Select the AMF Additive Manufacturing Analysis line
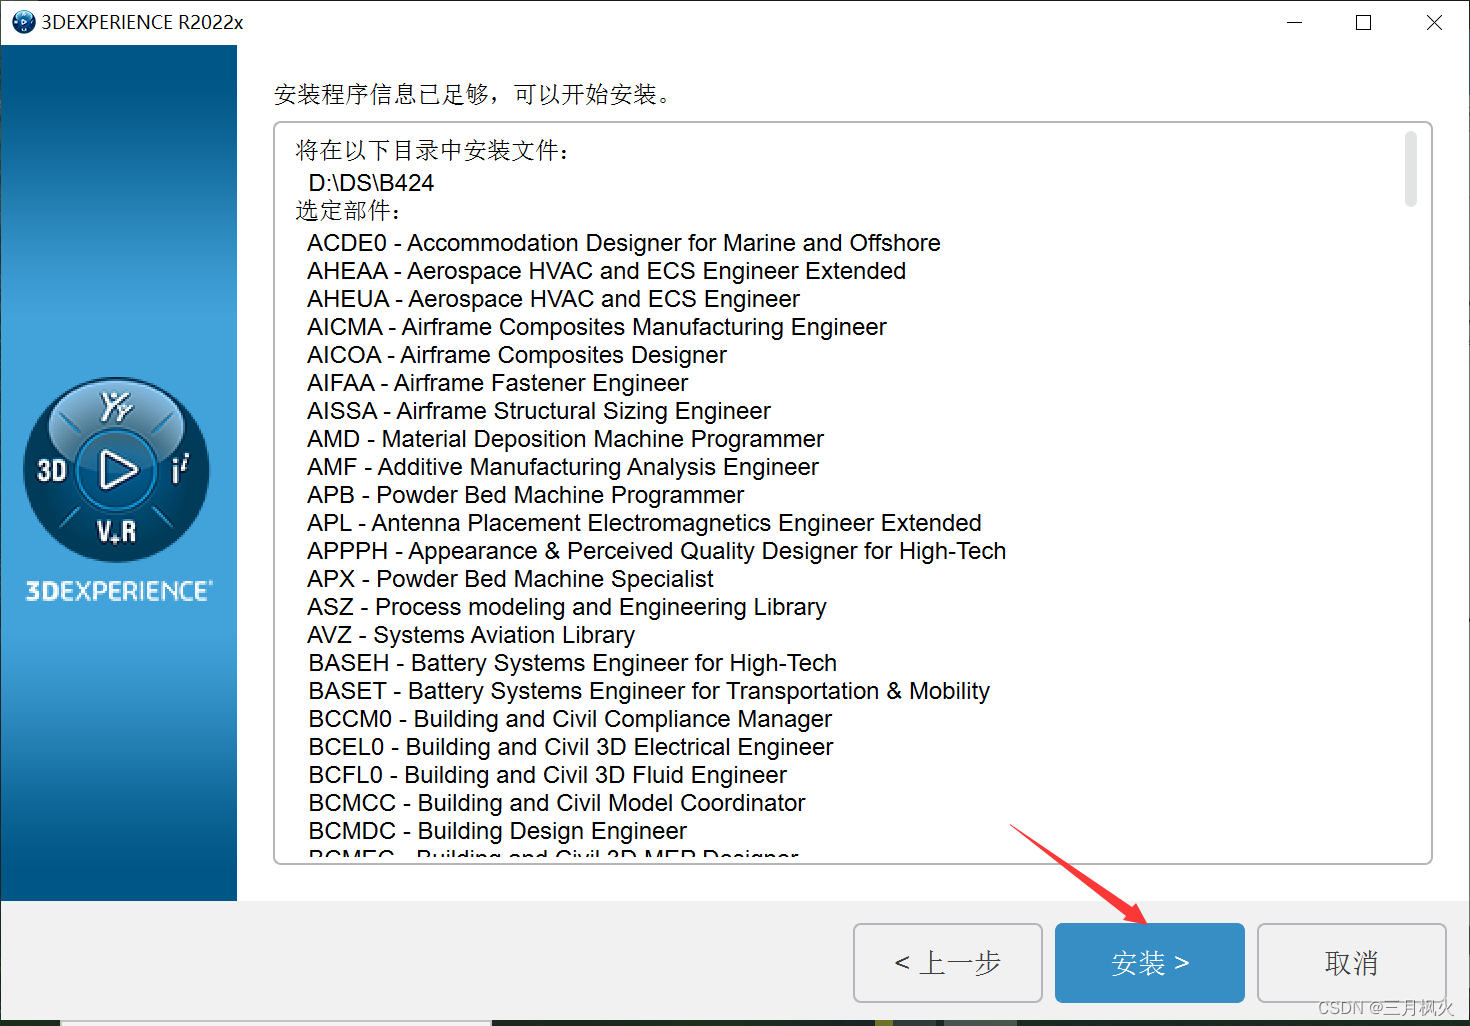 pos(563,467)
